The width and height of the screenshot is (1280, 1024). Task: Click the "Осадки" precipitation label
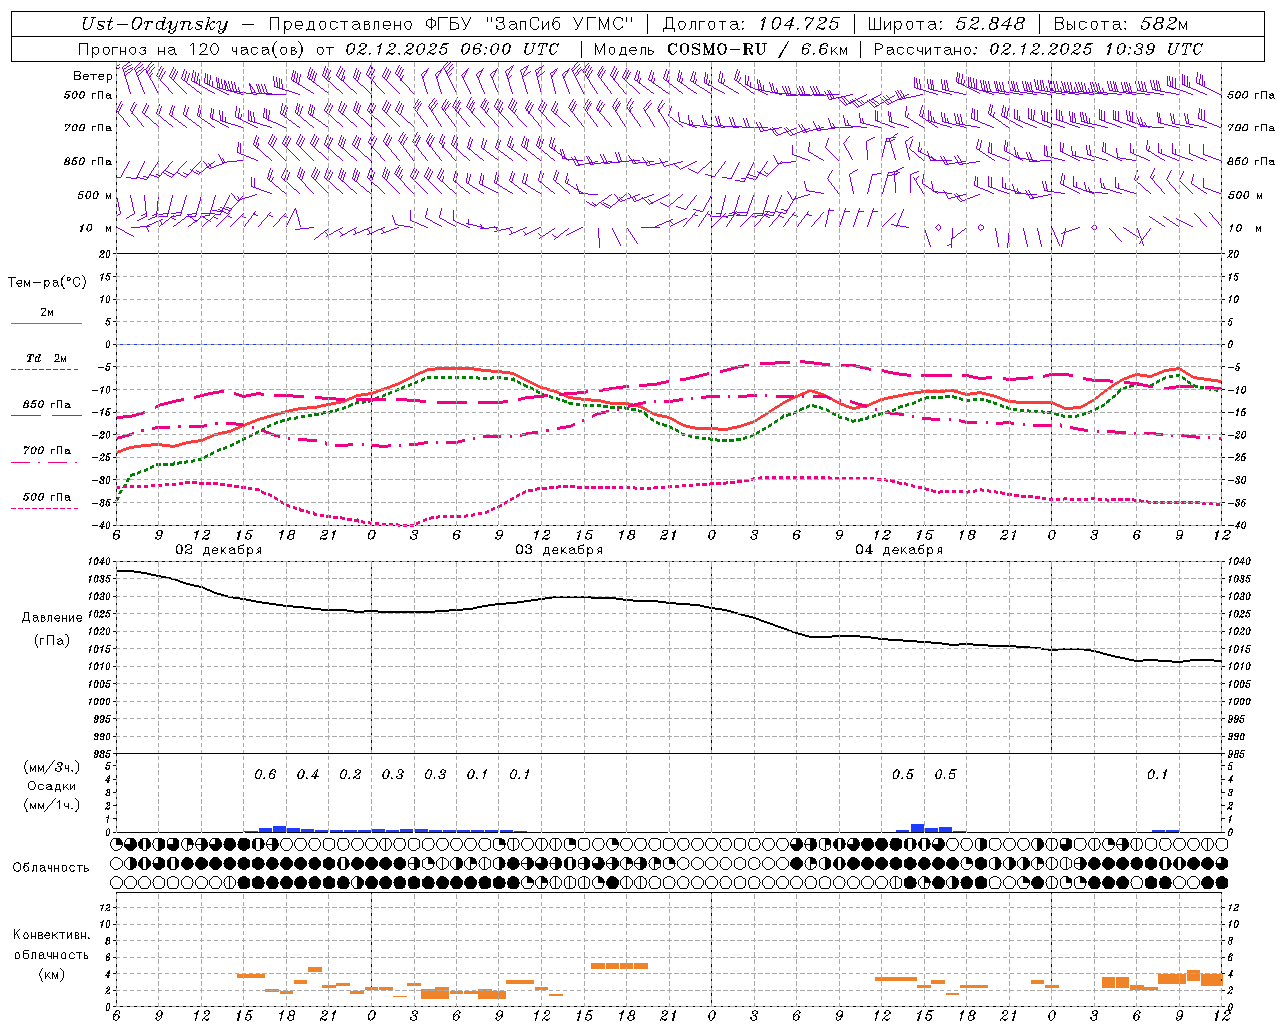52,786
